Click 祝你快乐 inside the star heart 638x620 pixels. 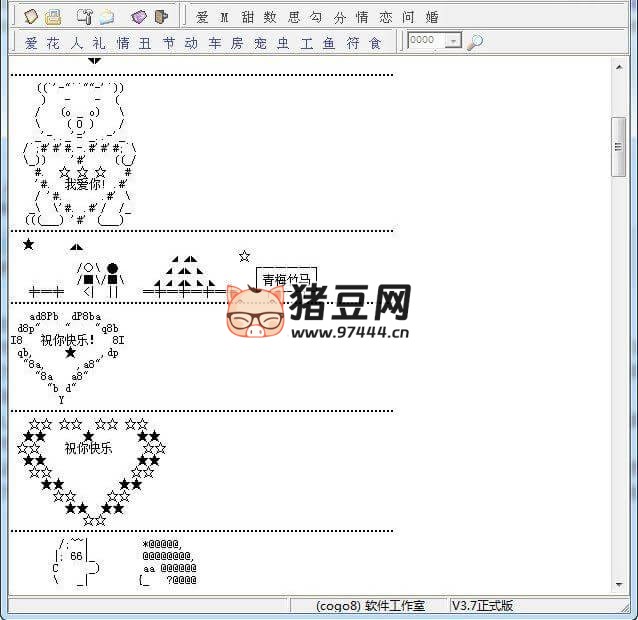point(88,448)
